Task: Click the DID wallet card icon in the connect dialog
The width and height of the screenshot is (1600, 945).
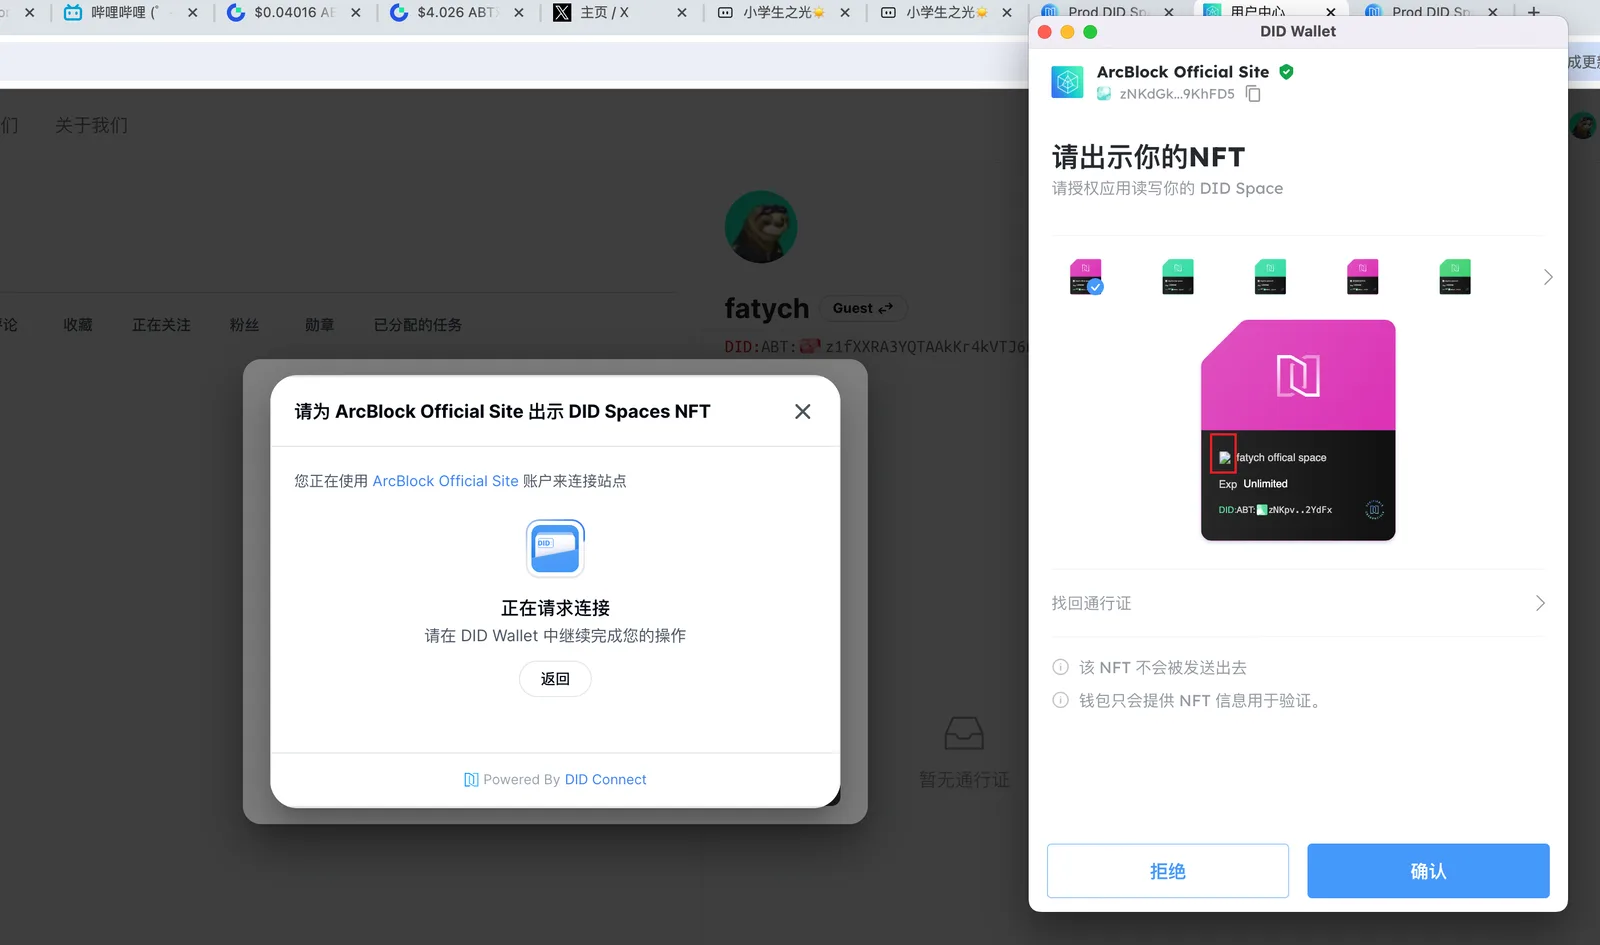Action: tap(556, 548)
